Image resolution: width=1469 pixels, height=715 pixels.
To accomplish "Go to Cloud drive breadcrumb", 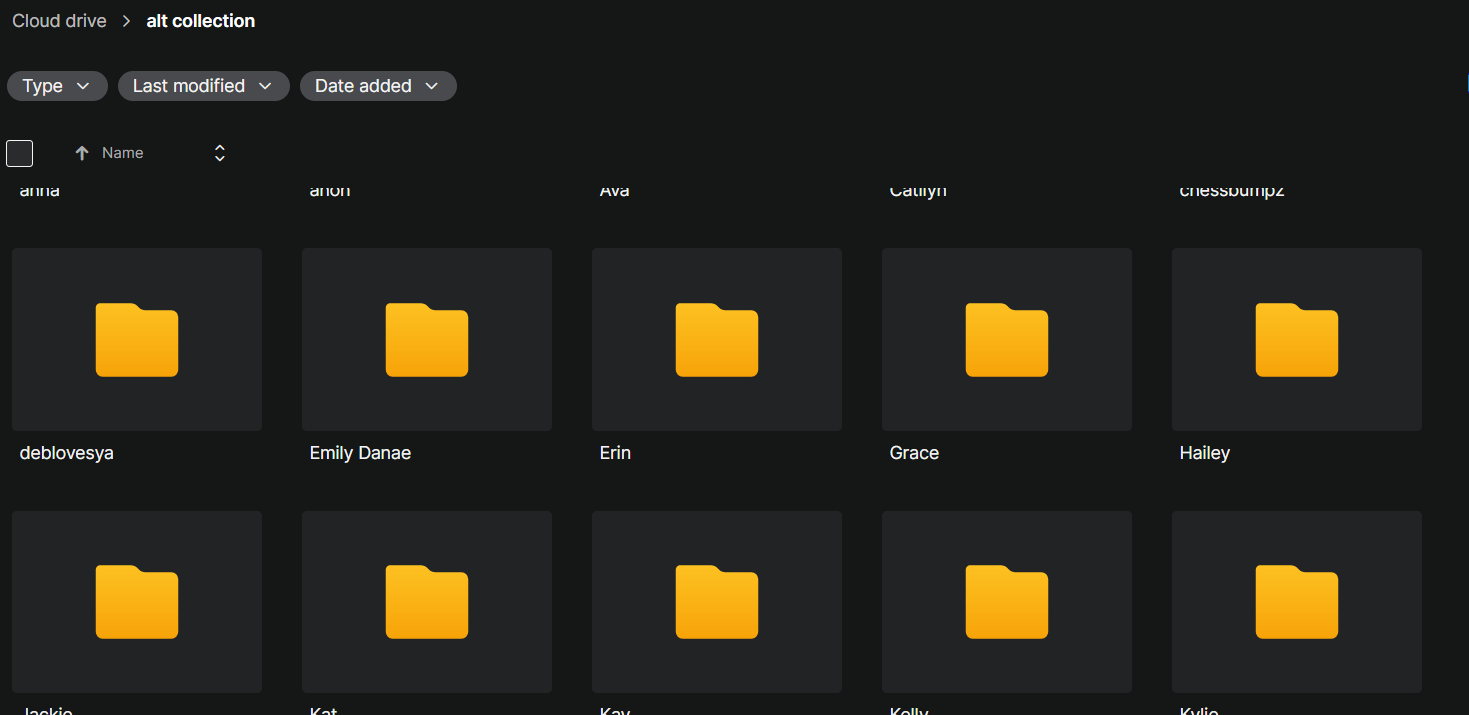I will [59, 21].
